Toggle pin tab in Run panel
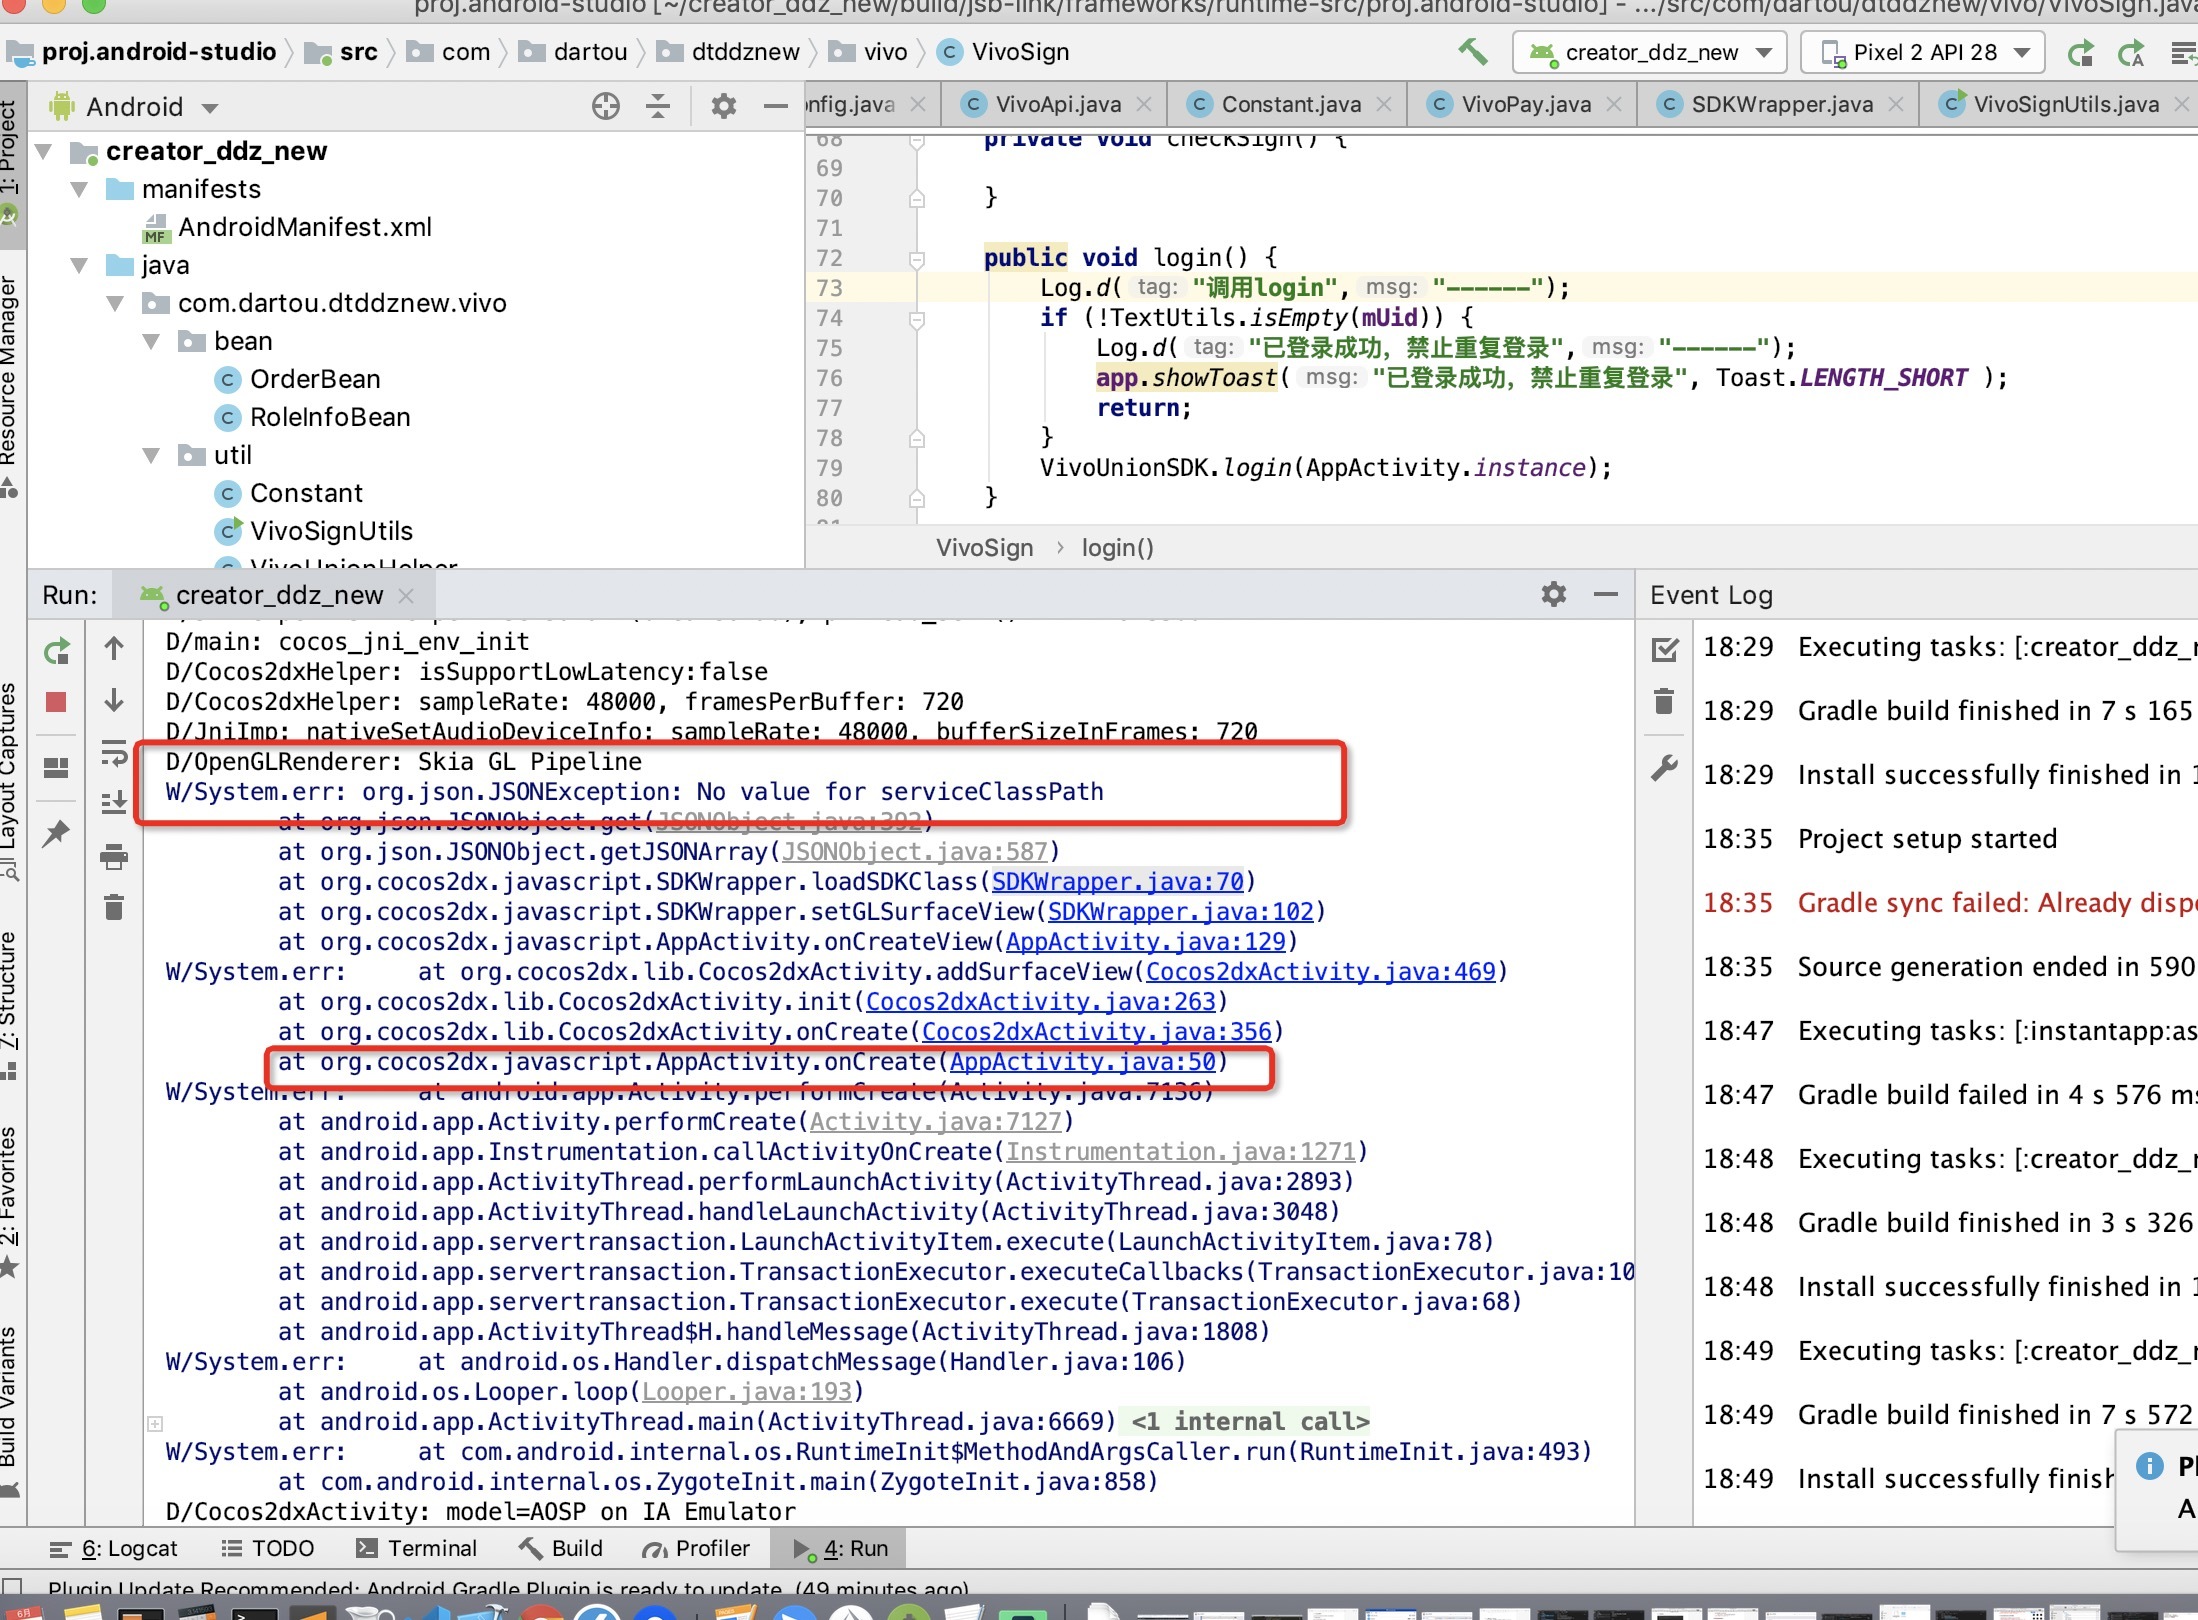Viewport: 2198px width, 1620px height. 56,833
